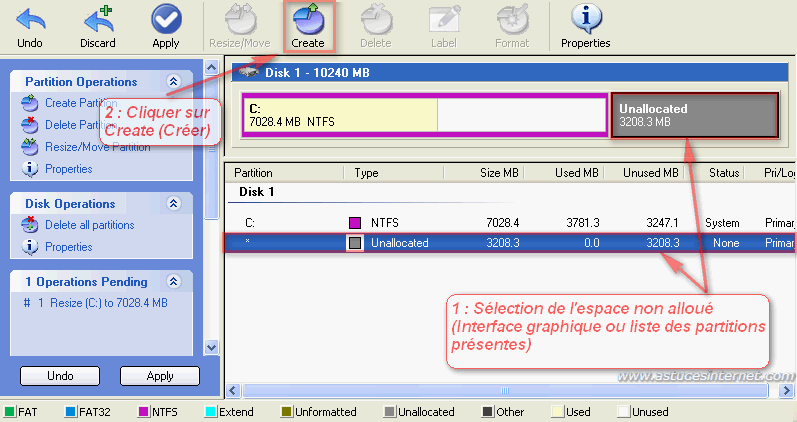Click the Discard toolbar icon
Image resolution: width=797 pixels, height=422 pixels.
98,19
